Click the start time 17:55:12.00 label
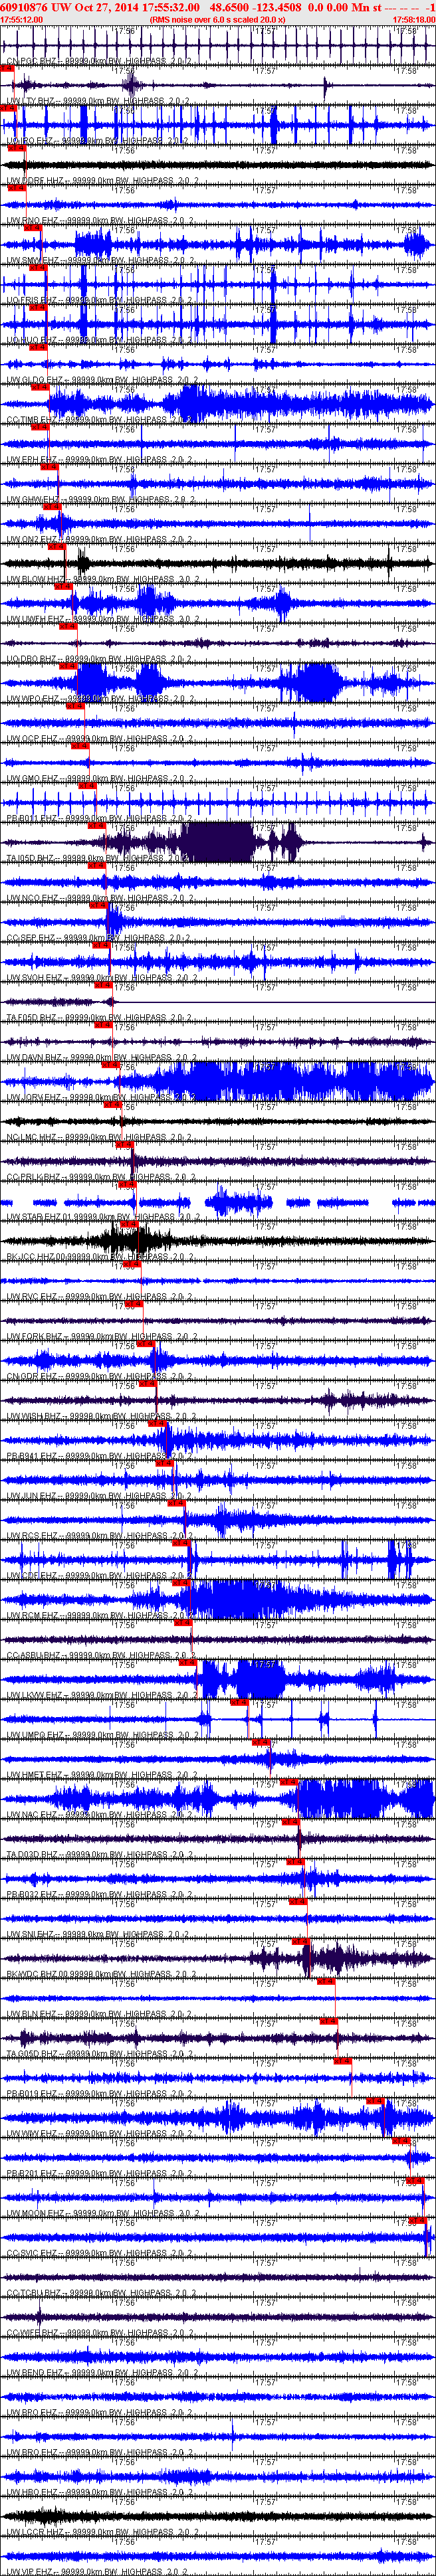Screen dimensions: 436x2576 (21, 19)
